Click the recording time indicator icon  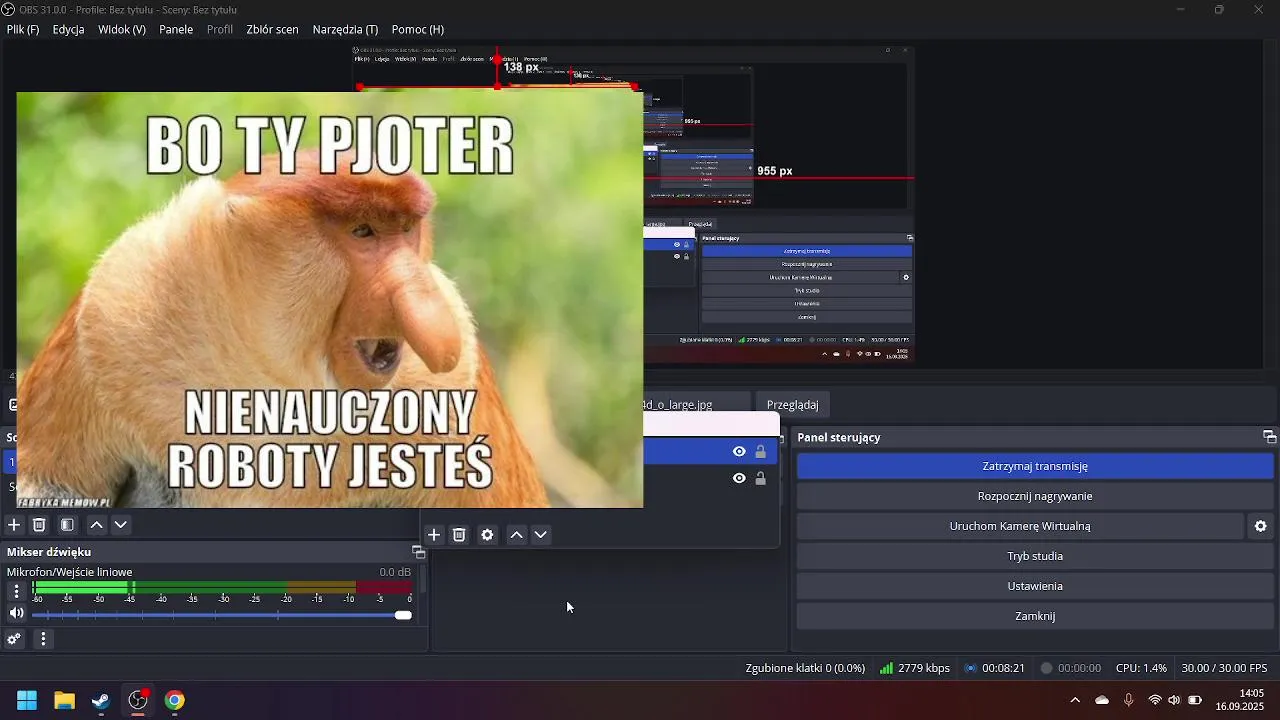pyautogui.click(x=1046, y=668)
